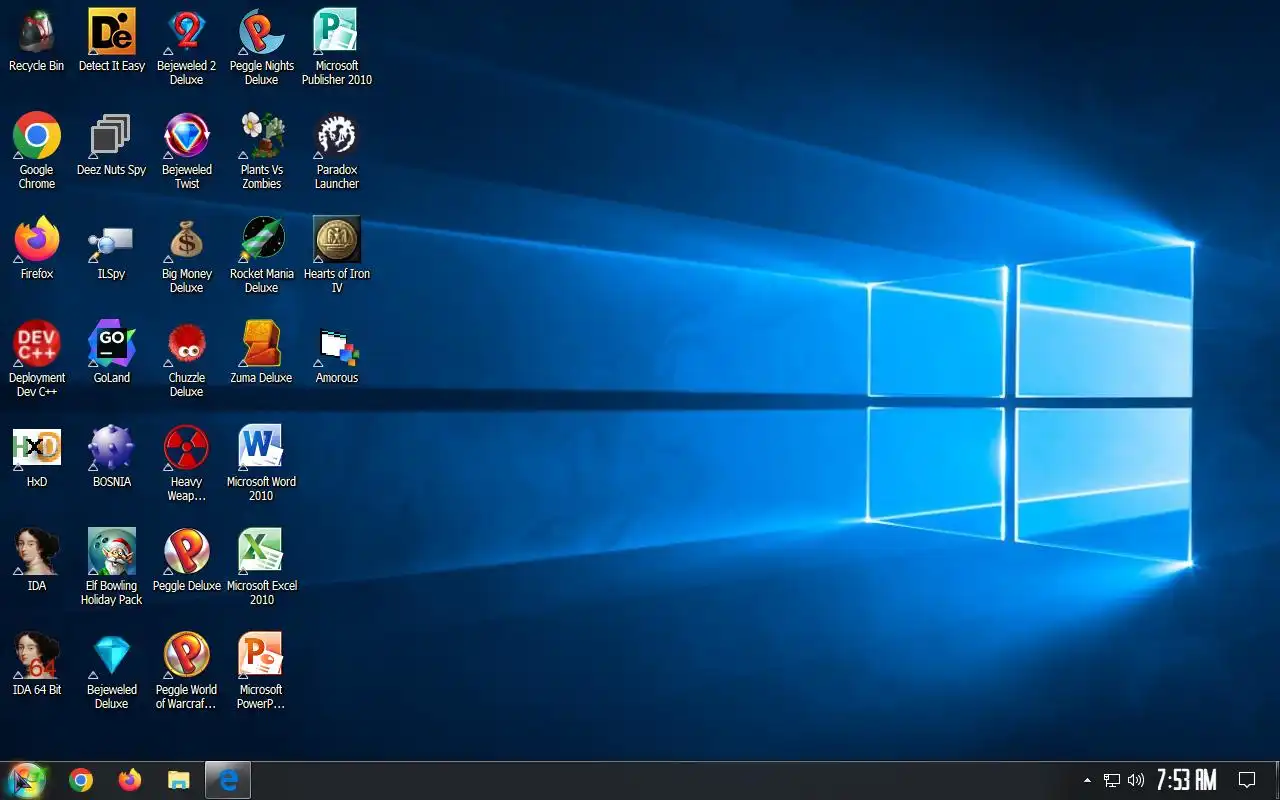Show hidden system tray icons
The image size is (1280, 800).
pos(1087,780)
